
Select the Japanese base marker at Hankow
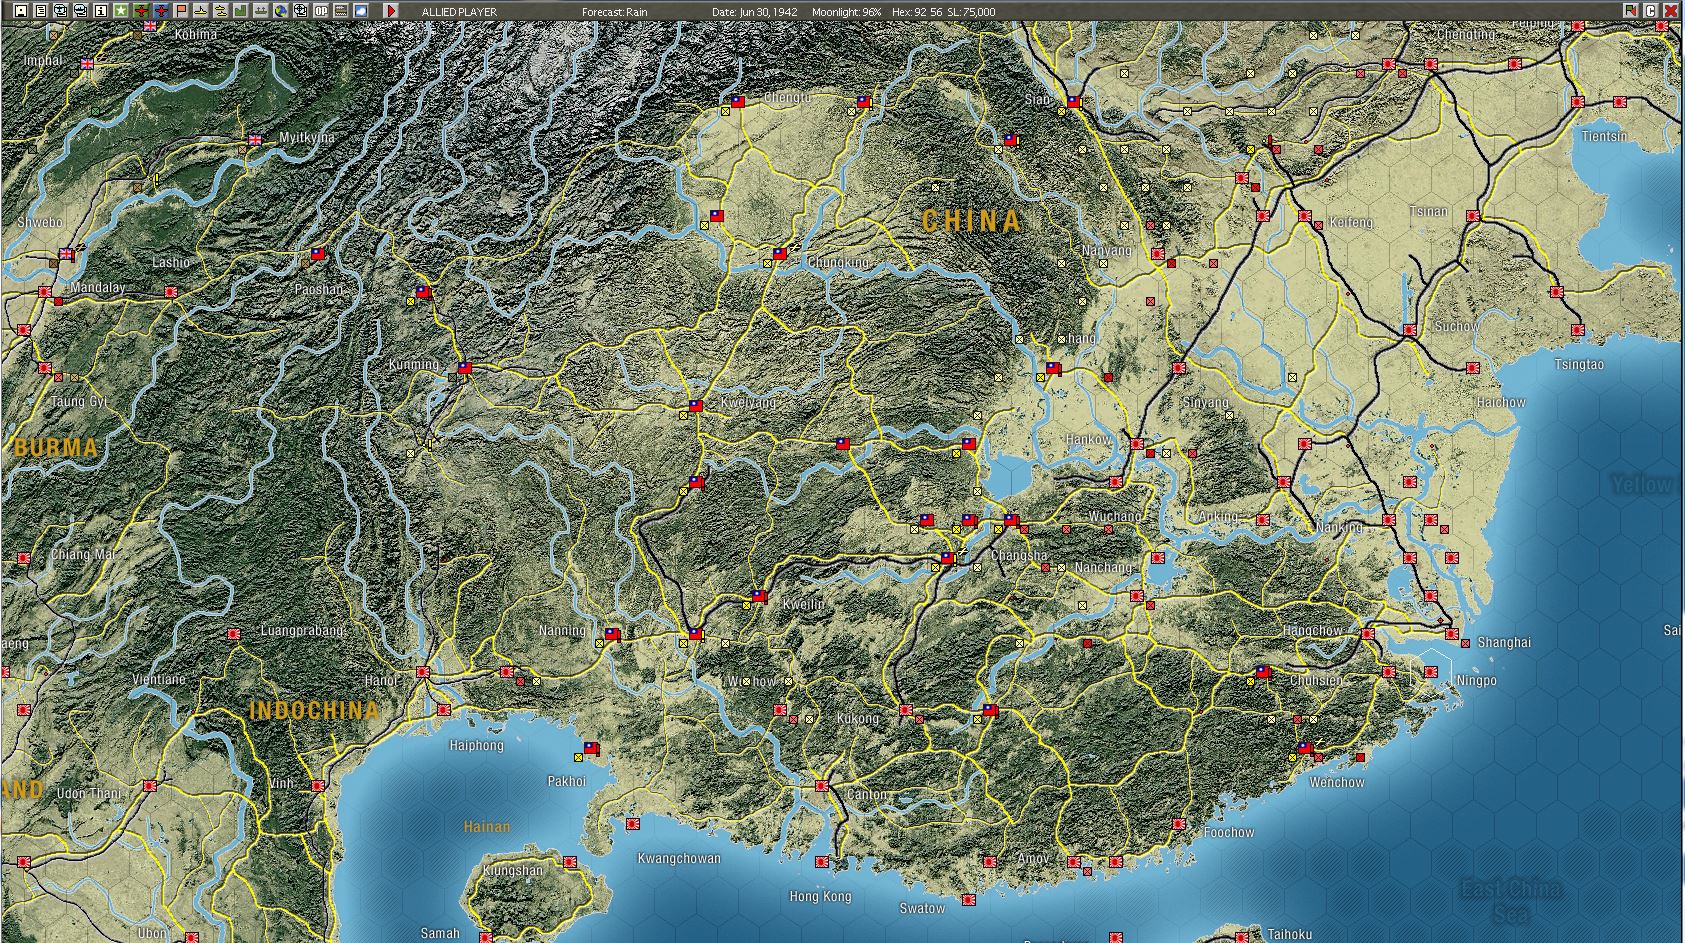[1137, 443]
